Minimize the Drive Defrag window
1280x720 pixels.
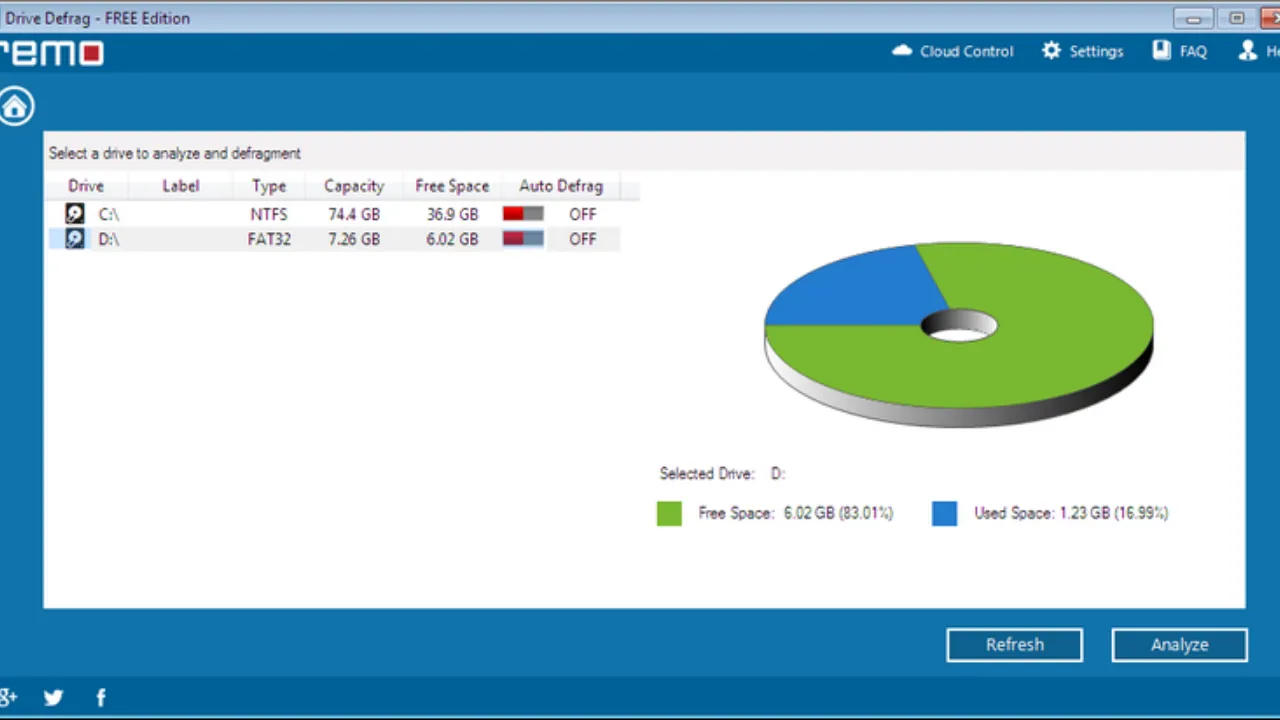click(x=1191, y=18)
